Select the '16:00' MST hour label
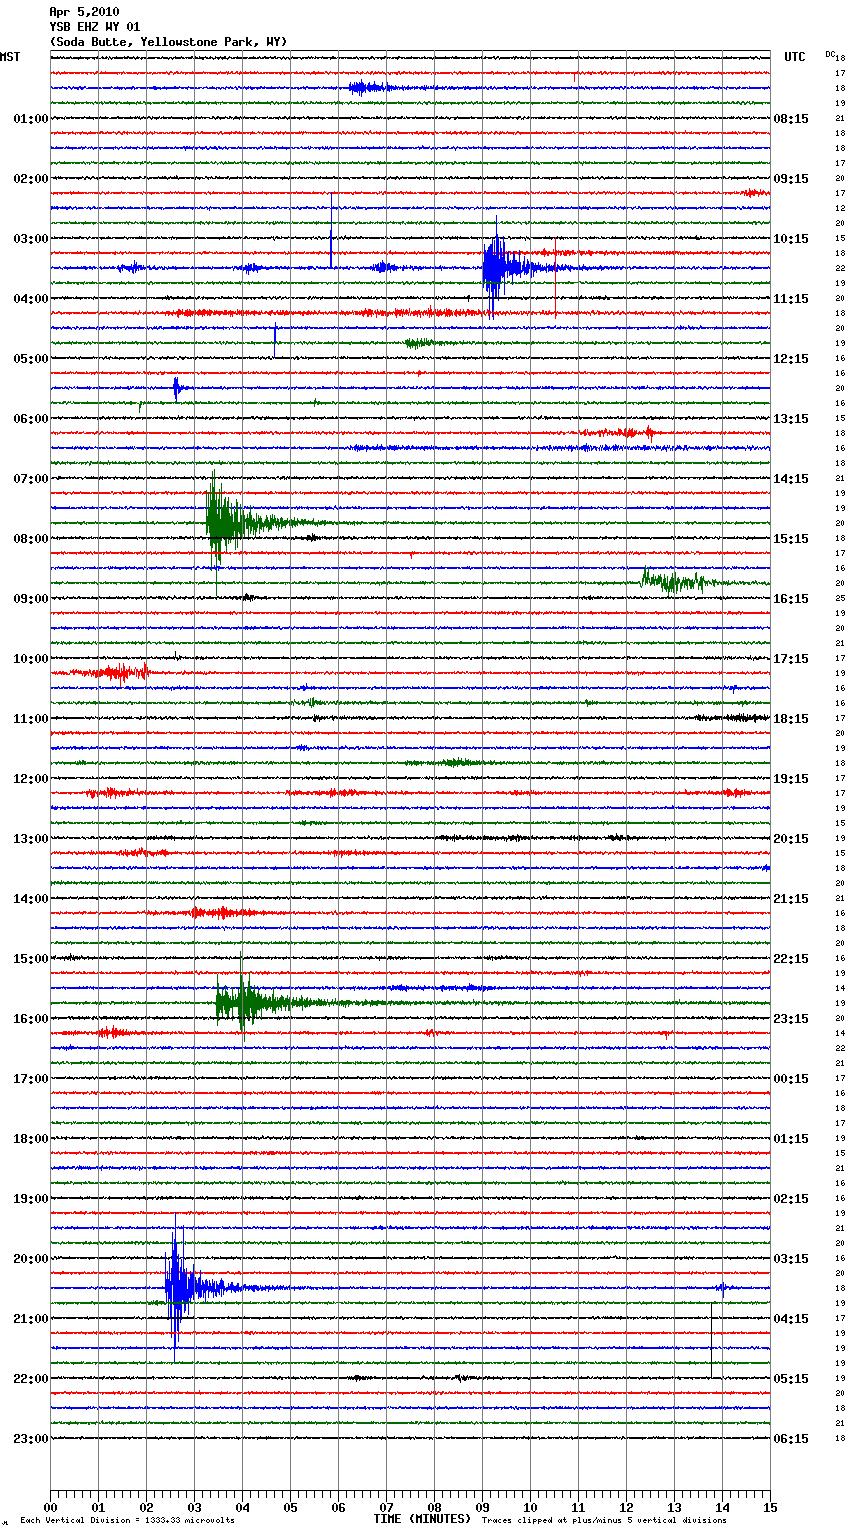The width and height of the screenshot is (850, 1534). [30, 1019]
